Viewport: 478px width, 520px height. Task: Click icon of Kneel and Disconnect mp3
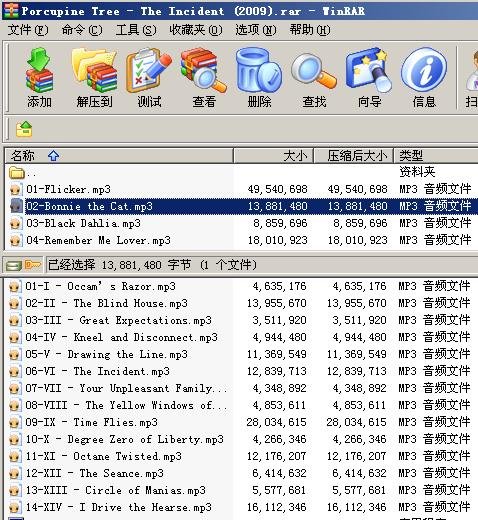(x=14, y=338)
